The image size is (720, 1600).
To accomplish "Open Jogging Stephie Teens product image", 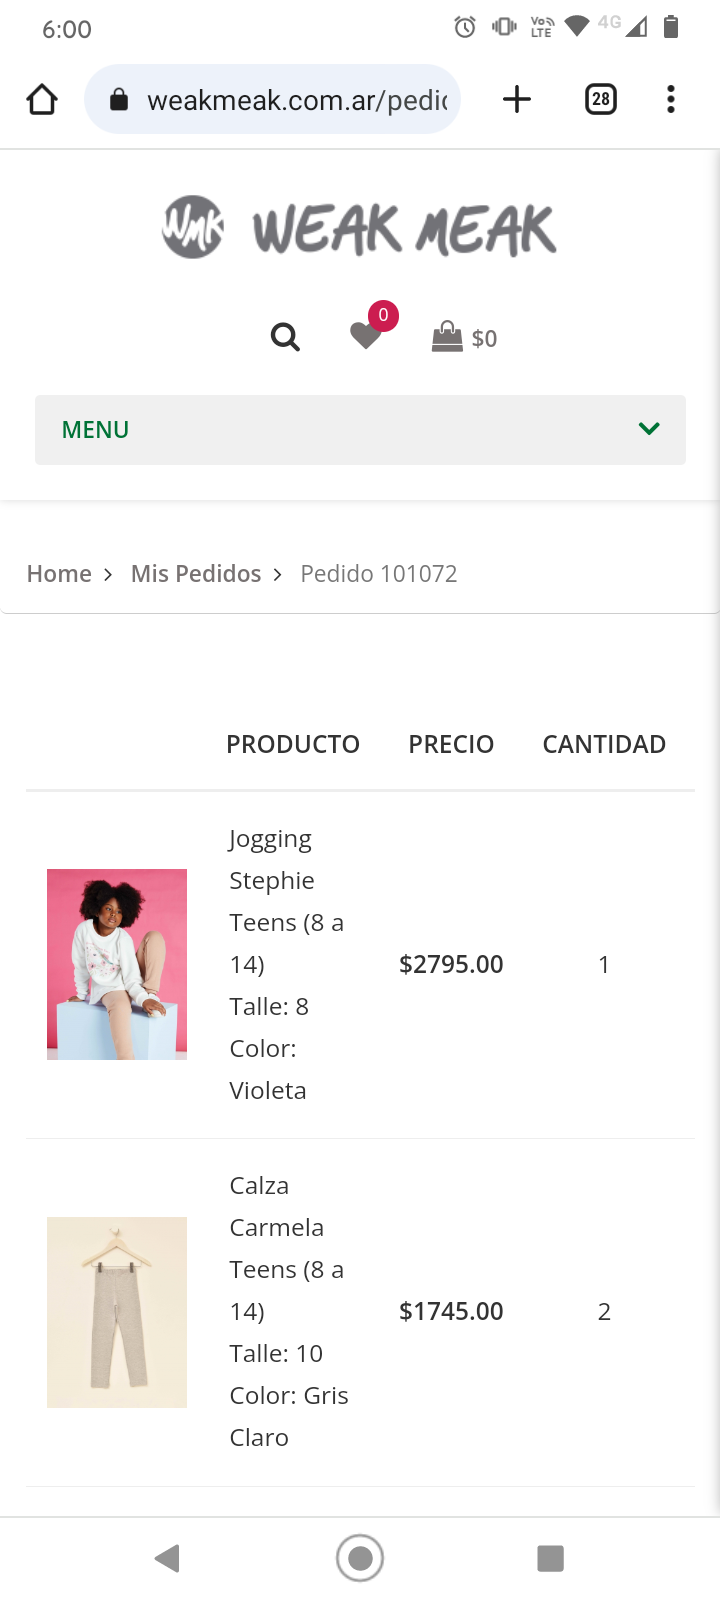I will coord(117,964).
